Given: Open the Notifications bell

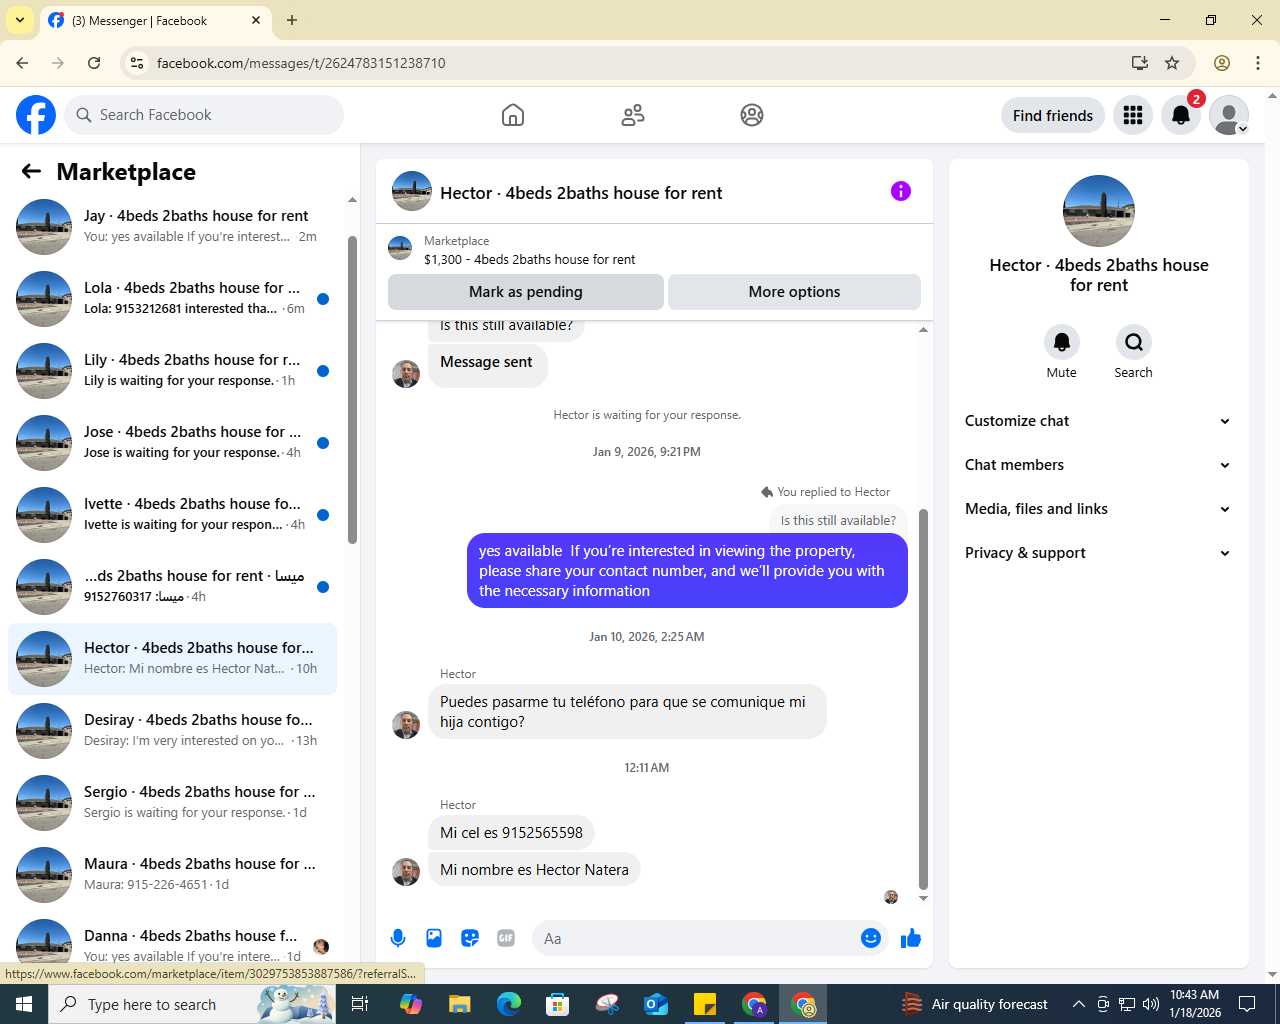Looking at the screenshot, I should click(x=1181, y=115).
